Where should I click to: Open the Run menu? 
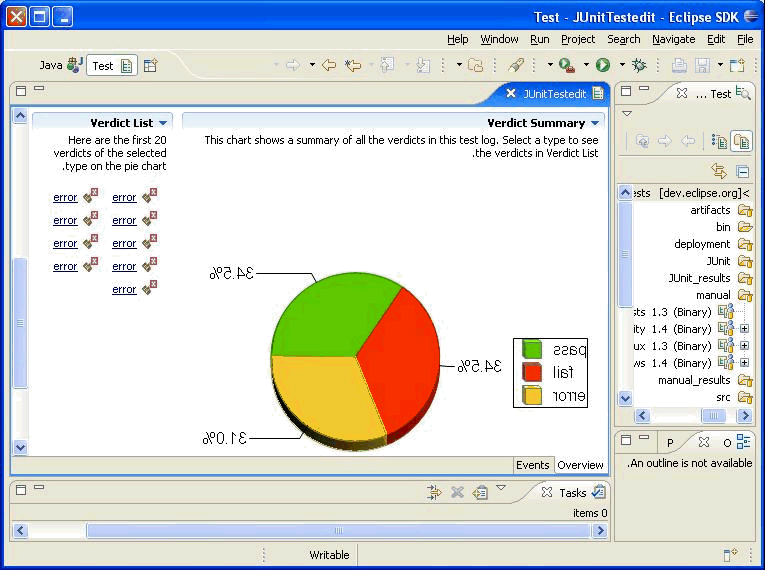point(540,40)
